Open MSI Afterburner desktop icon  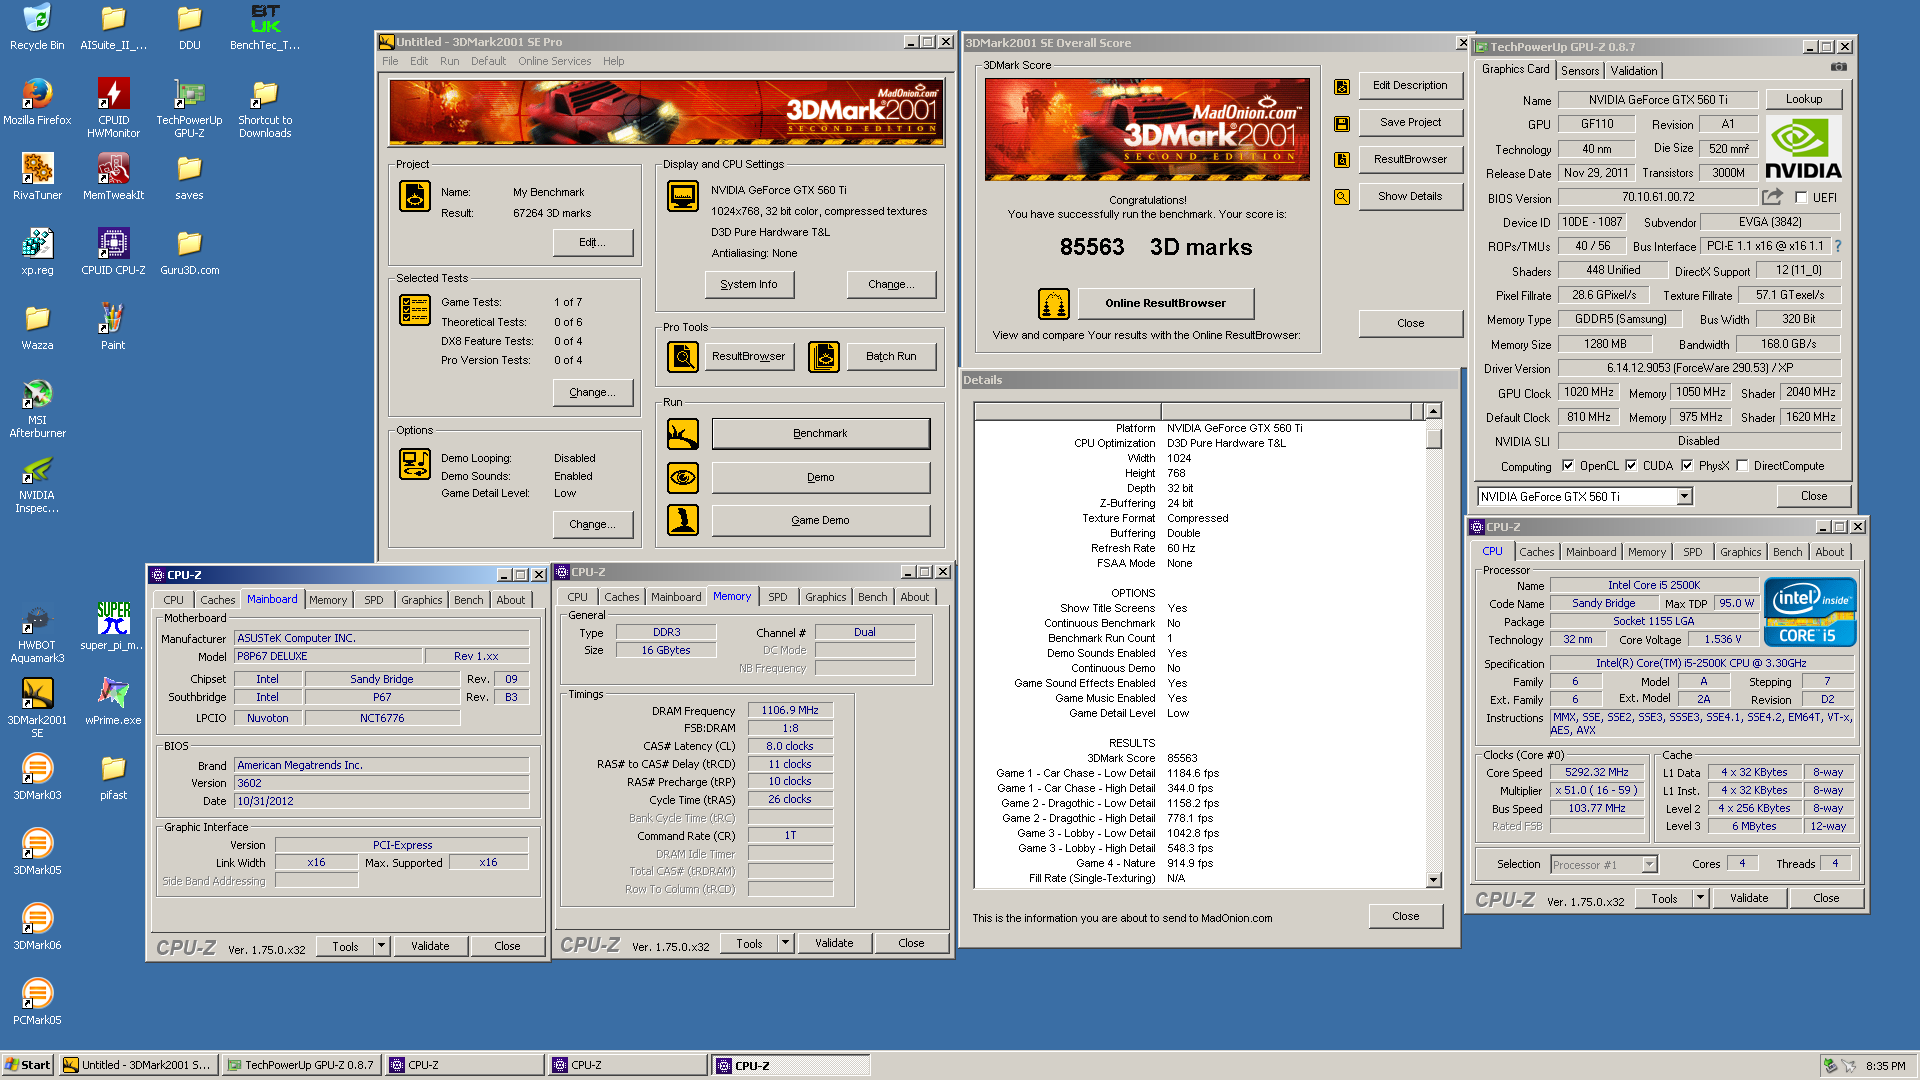37,408
